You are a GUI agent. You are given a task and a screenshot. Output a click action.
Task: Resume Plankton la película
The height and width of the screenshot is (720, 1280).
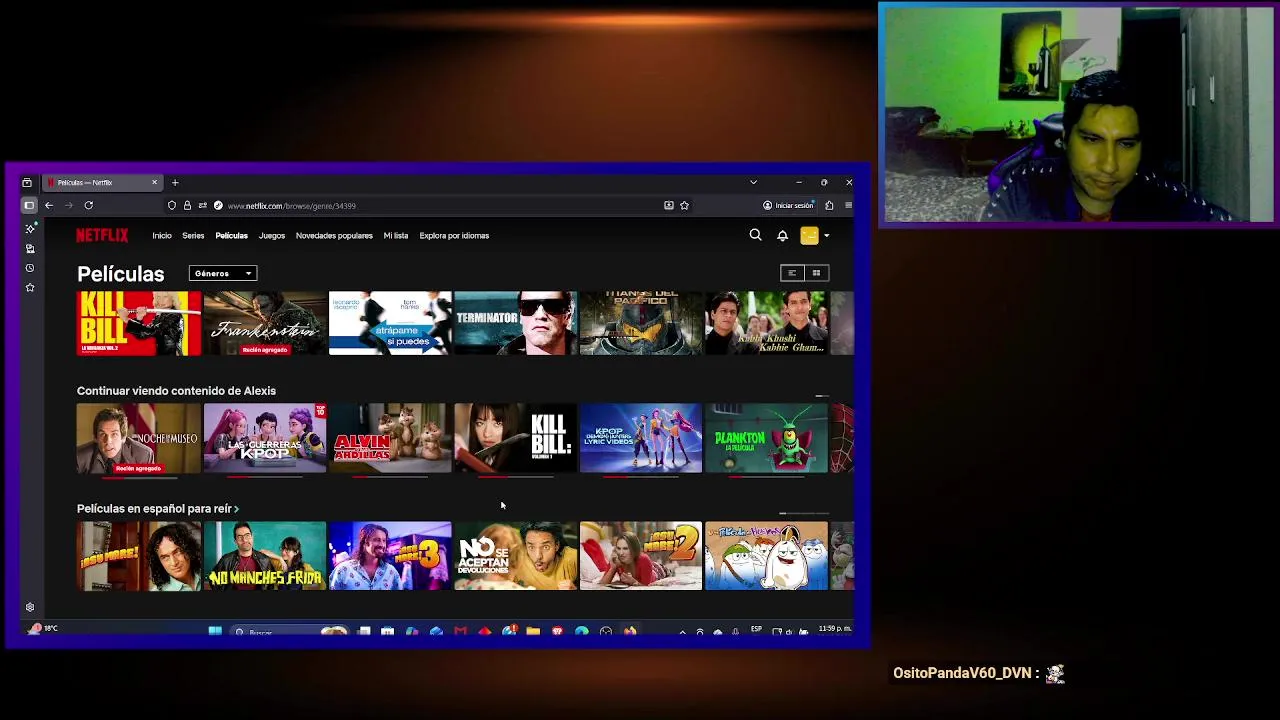click(767, 438)
